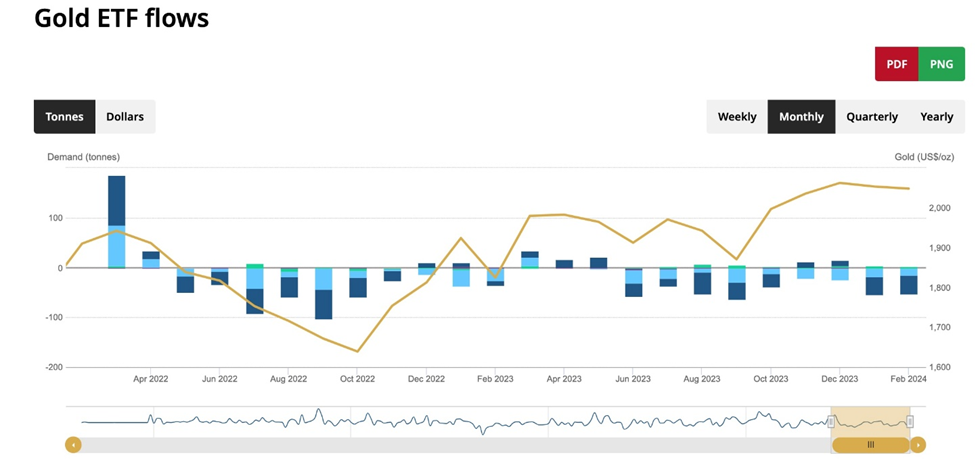
Task: Switch units to Dollars
Action: [125, 117]
